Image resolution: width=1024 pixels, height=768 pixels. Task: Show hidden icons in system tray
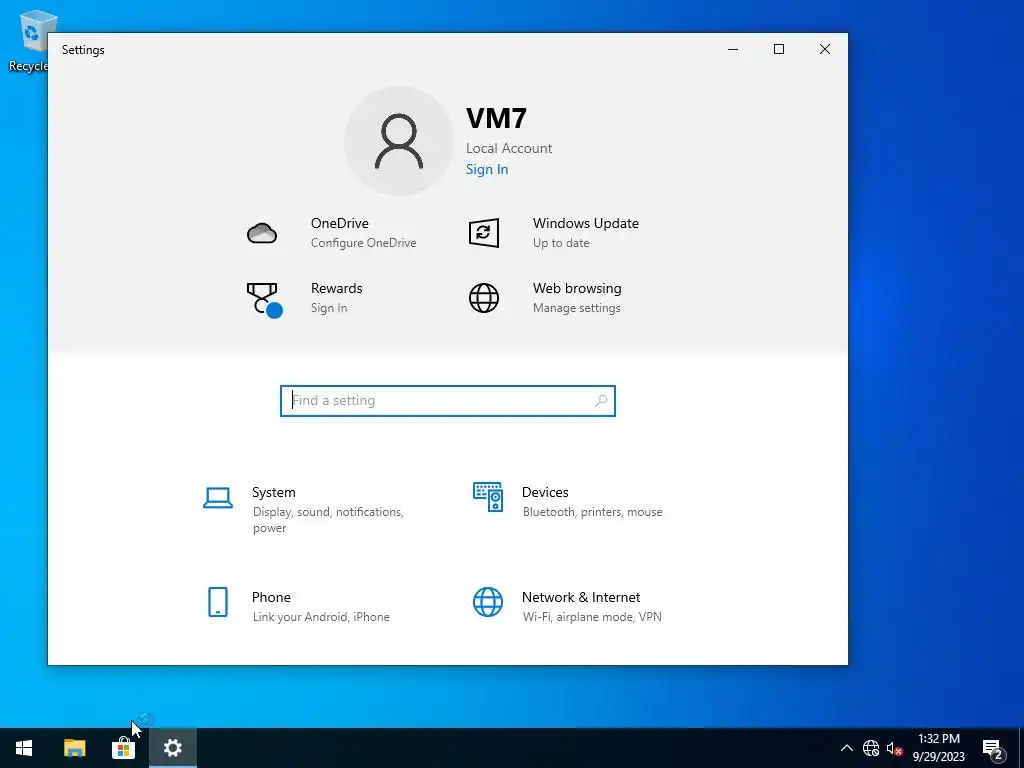[x=846, y=748]
